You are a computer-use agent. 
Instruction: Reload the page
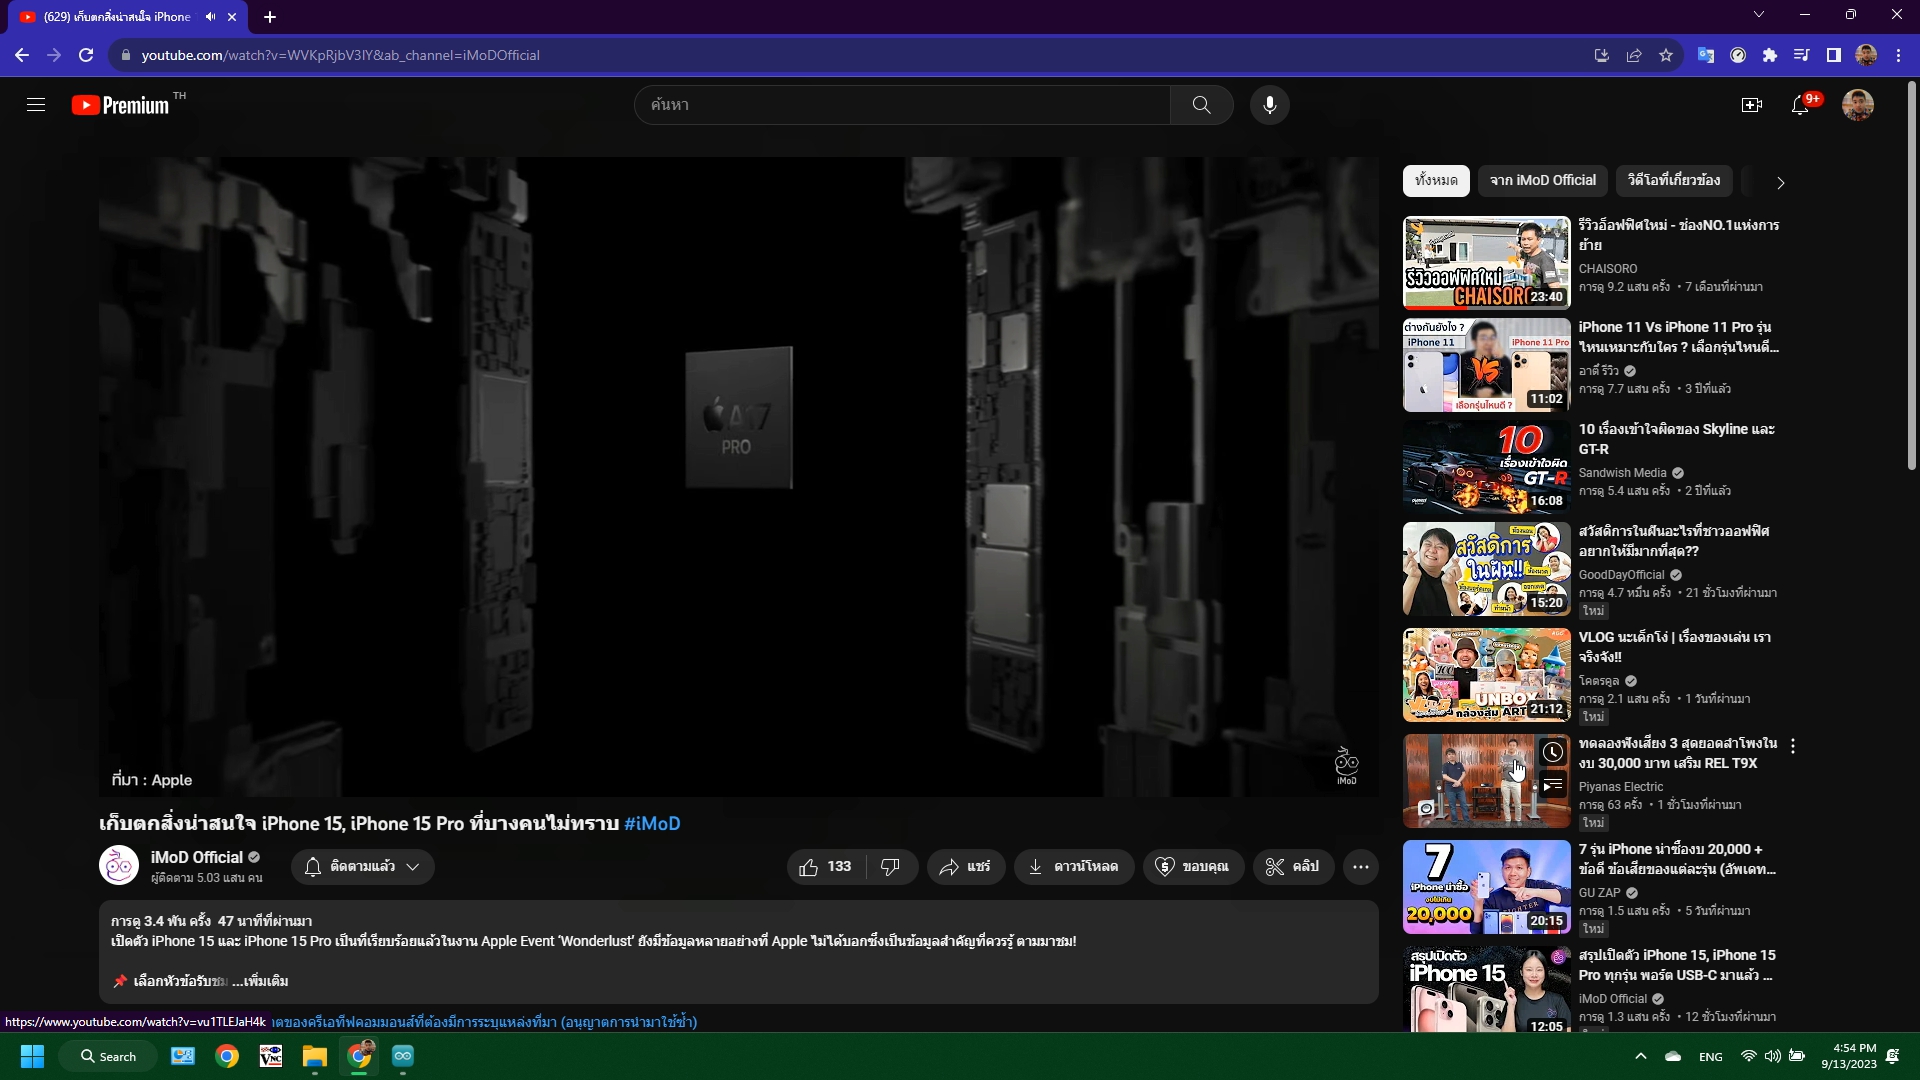86,55
